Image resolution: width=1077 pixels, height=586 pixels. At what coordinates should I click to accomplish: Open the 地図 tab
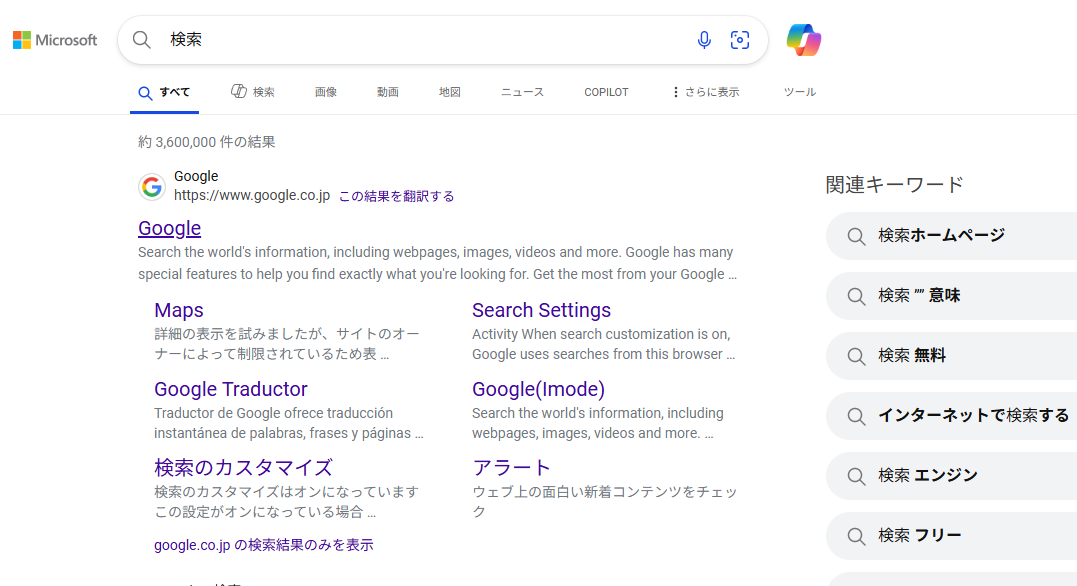[x=450, y=92]
